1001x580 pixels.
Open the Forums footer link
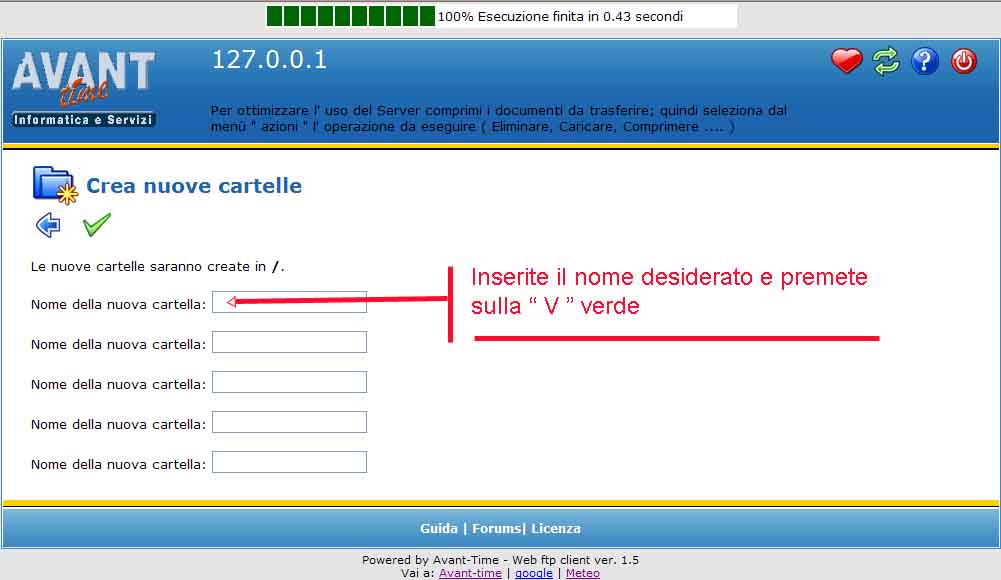coord(494,528)
